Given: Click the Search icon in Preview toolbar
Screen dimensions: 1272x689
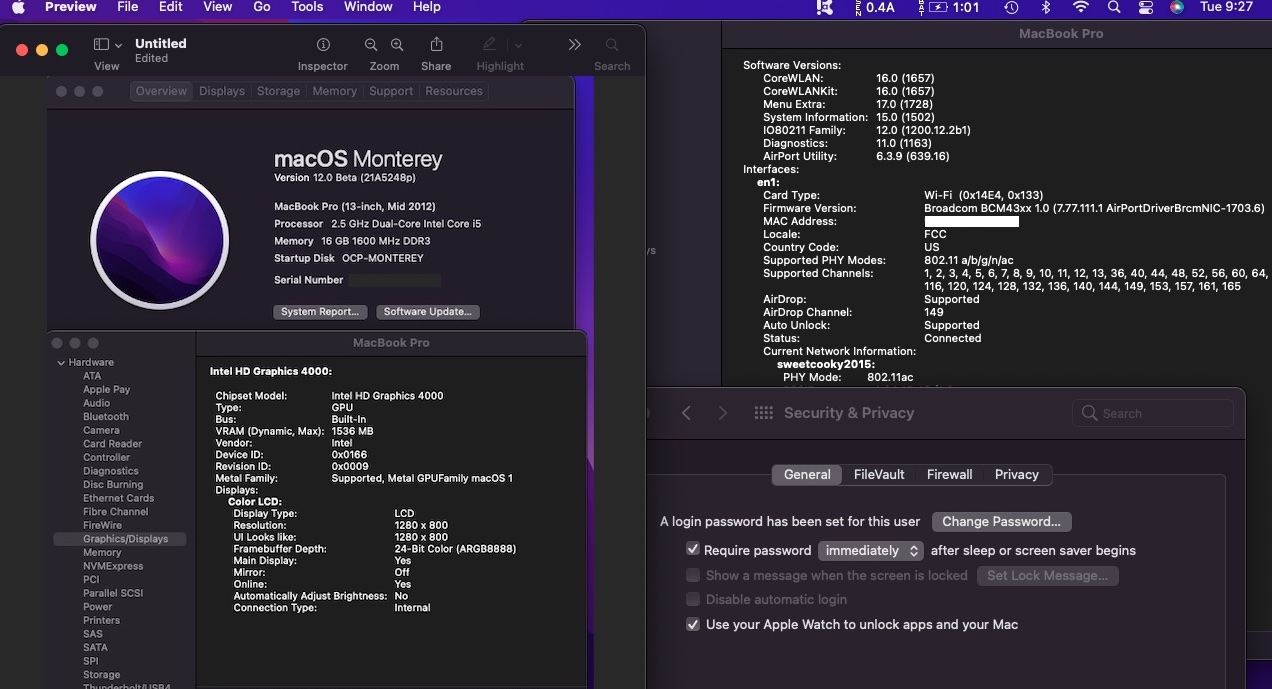Looking at the screenshot, I should pos(612,45).
